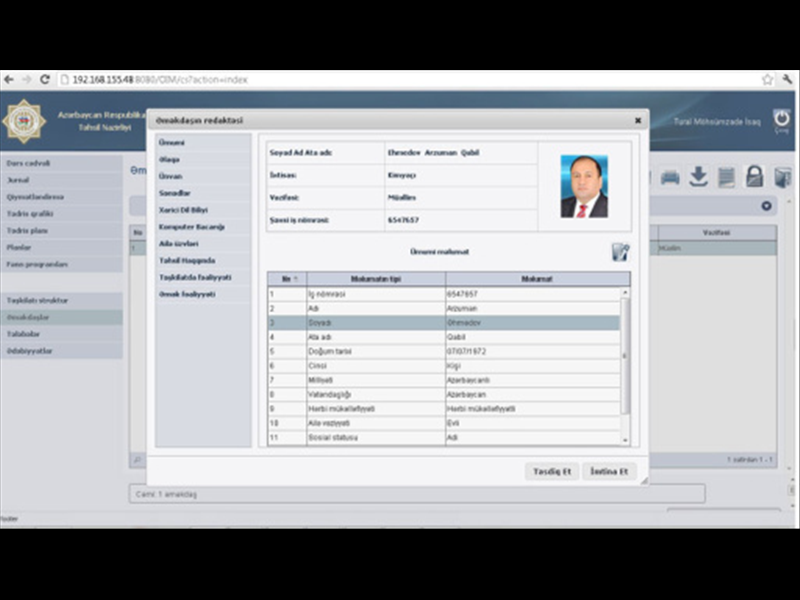Screen dimensions: 800x600
Task: Open the Sənədlər tab in dialog sidebar
Action: (x=176, y=192)
